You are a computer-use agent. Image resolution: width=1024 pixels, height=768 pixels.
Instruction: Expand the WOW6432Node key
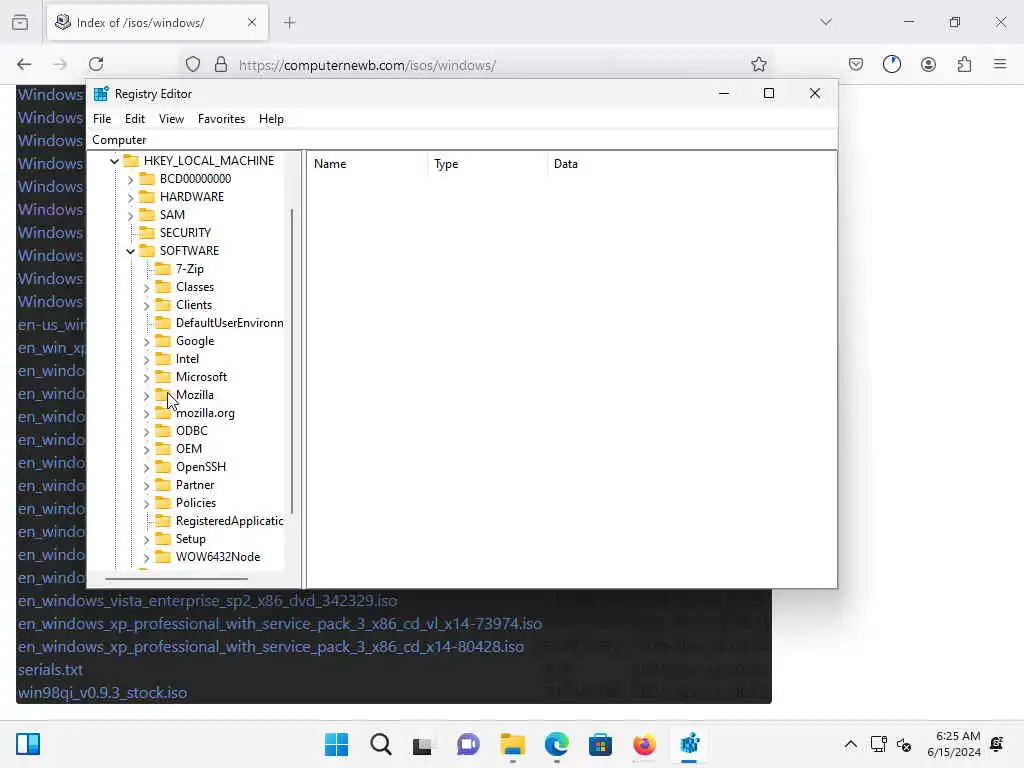pos(146,557)
